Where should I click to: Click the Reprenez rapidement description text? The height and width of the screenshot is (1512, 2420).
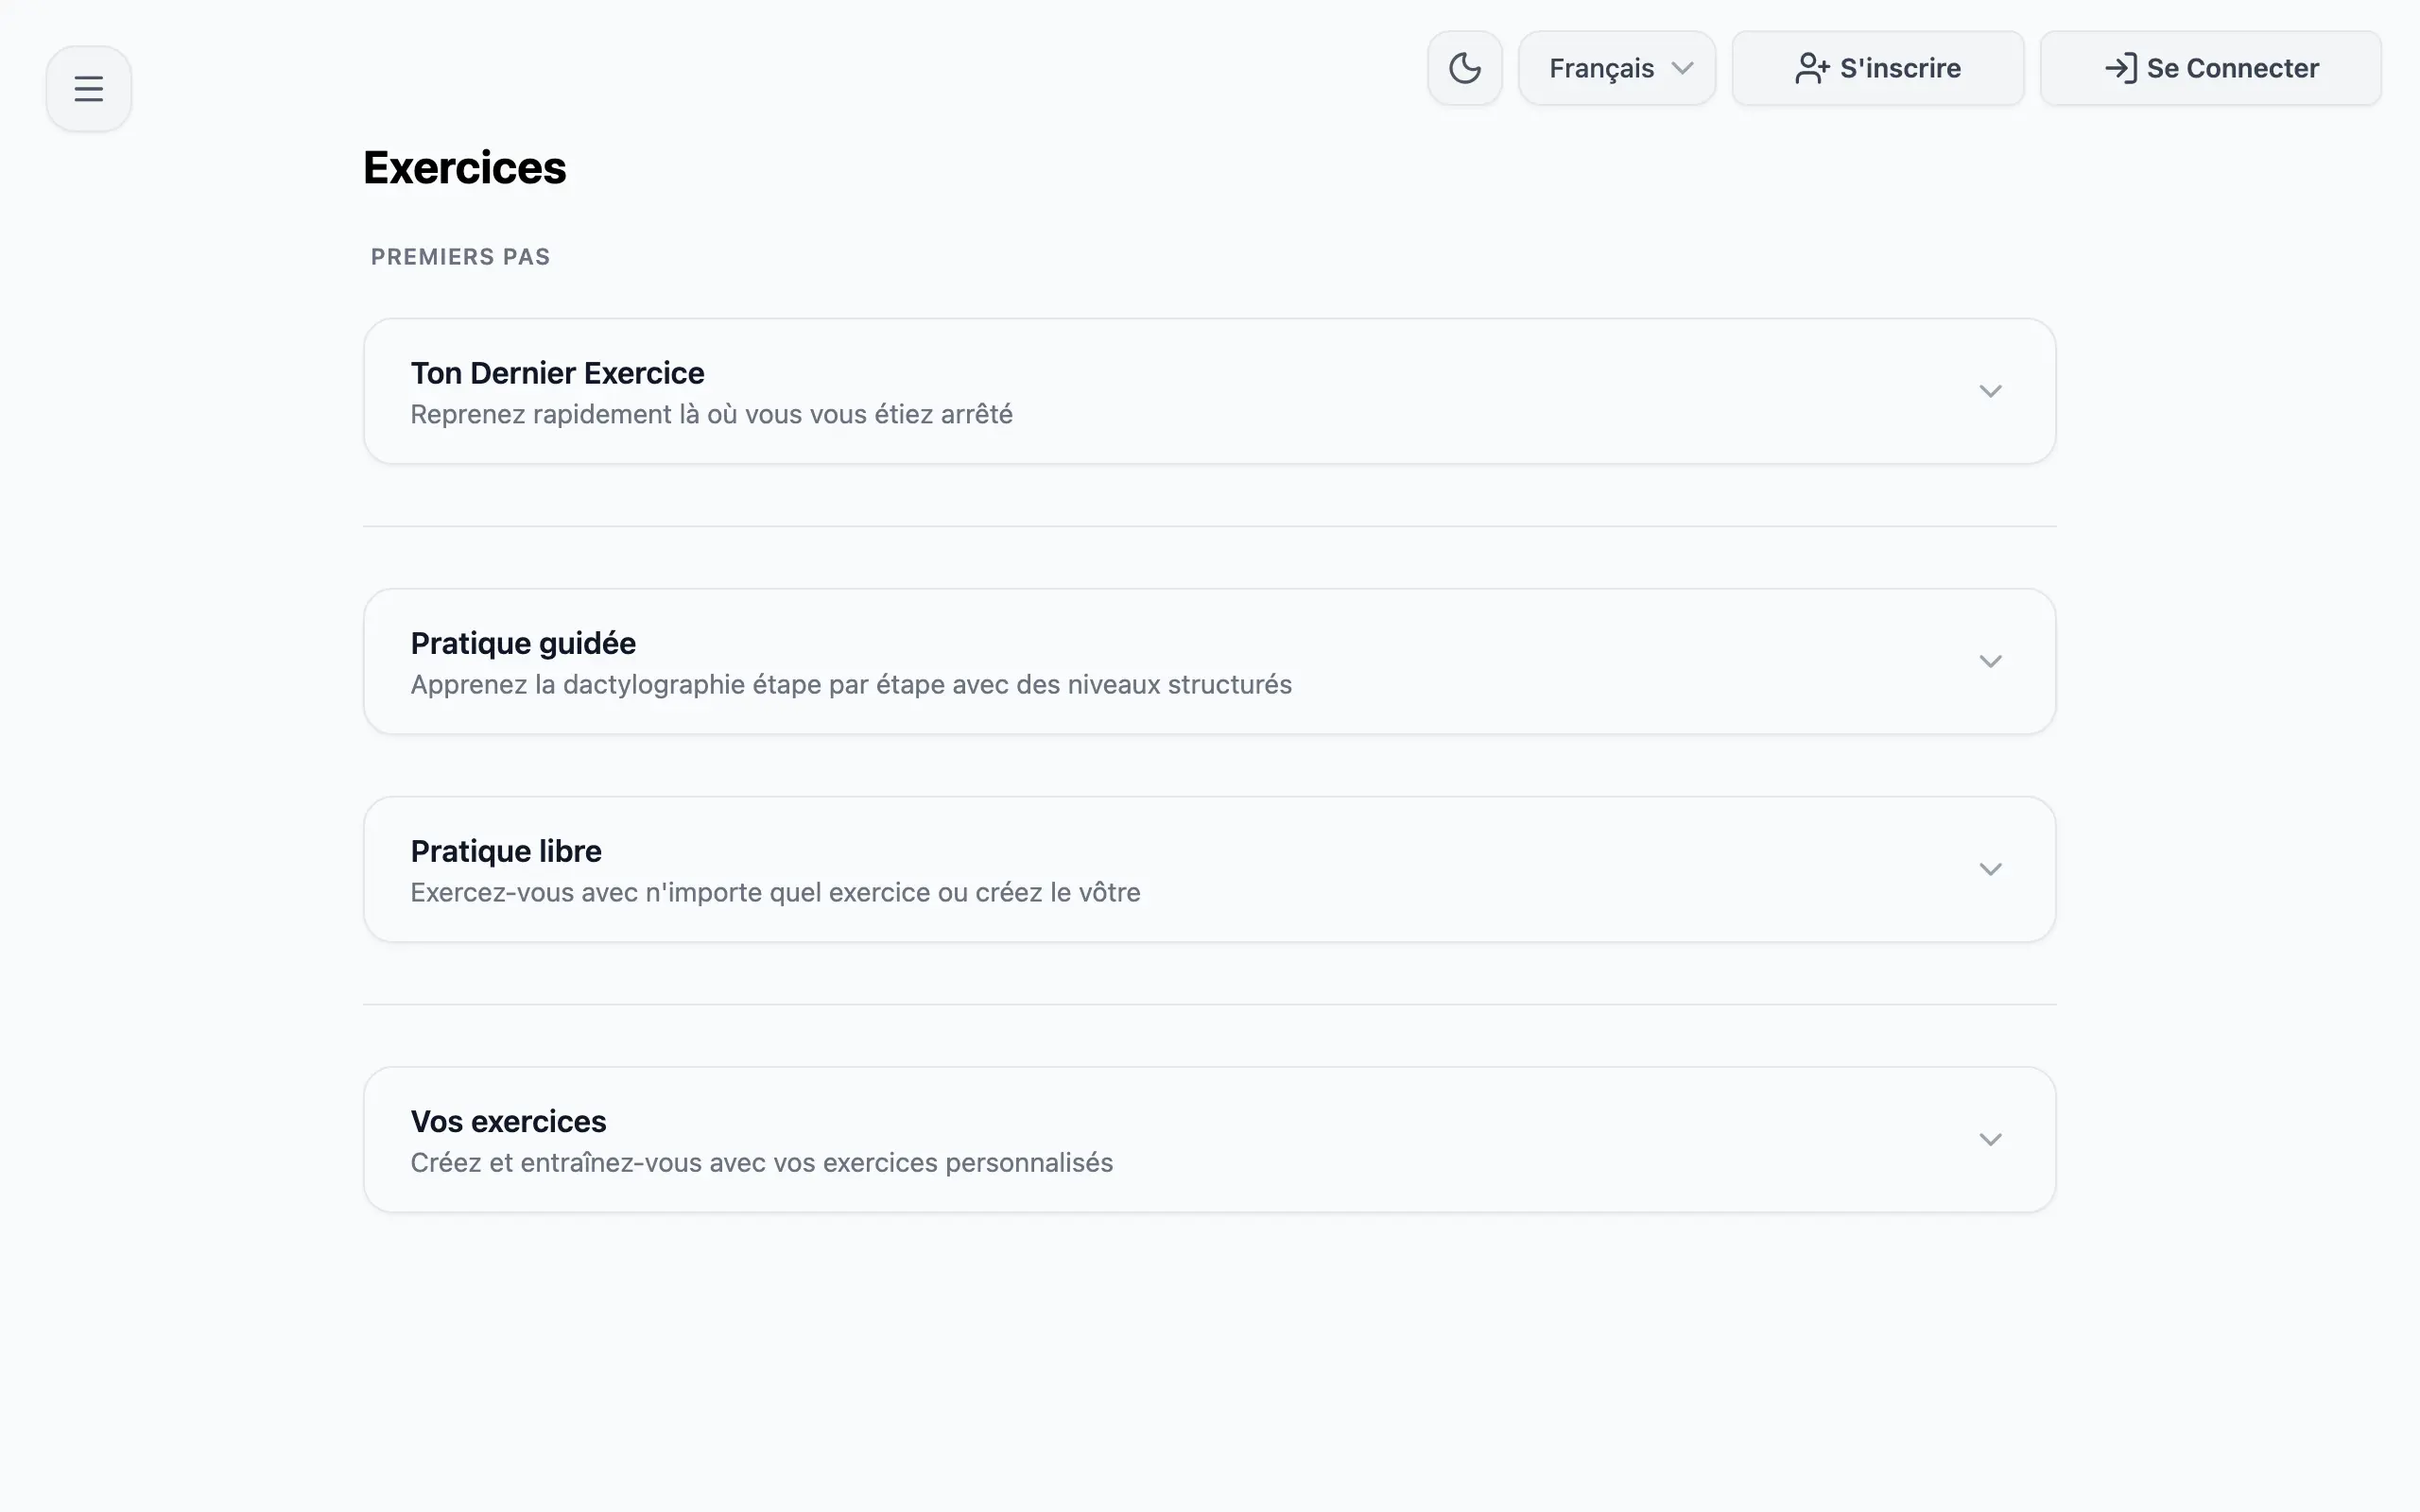711,413
